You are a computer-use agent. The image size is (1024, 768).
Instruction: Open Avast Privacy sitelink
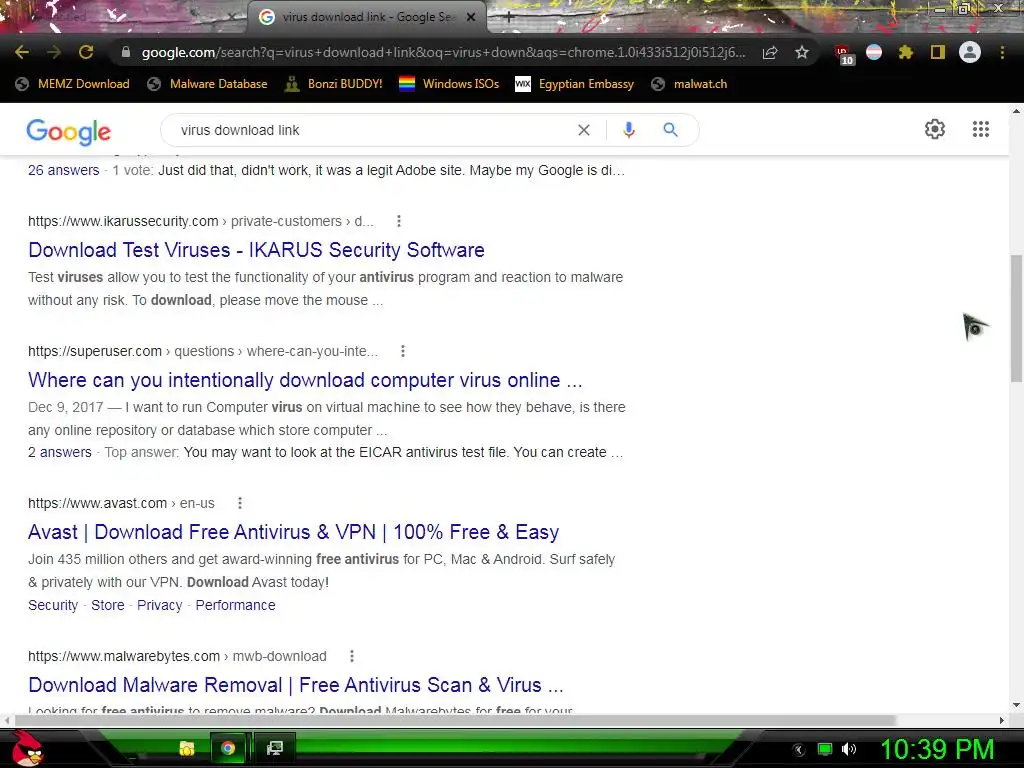click(159, 605)
